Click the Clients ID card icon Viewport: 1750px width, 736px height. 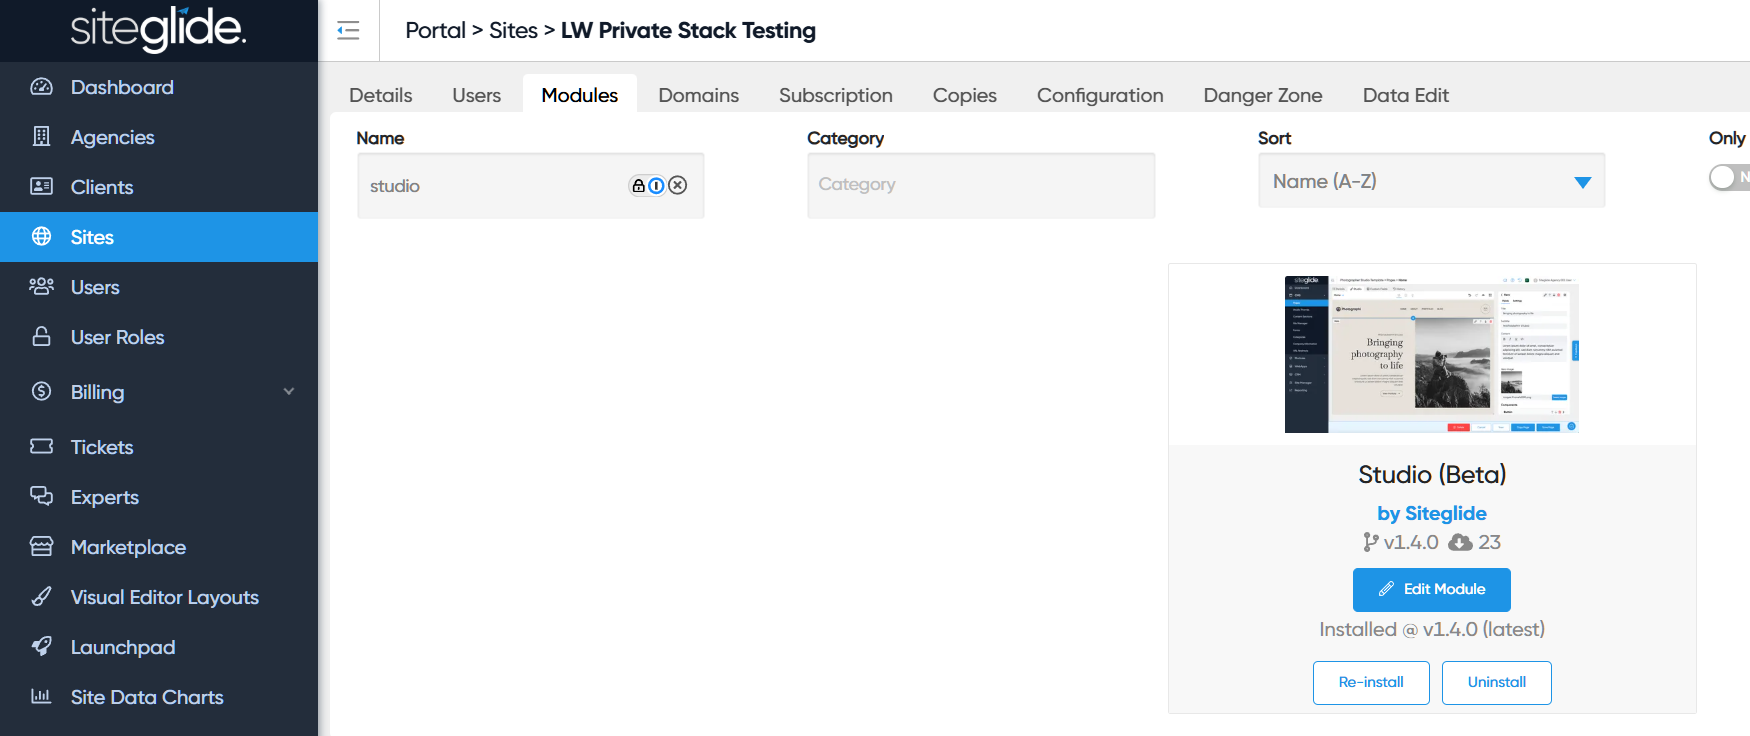(41, 186)
